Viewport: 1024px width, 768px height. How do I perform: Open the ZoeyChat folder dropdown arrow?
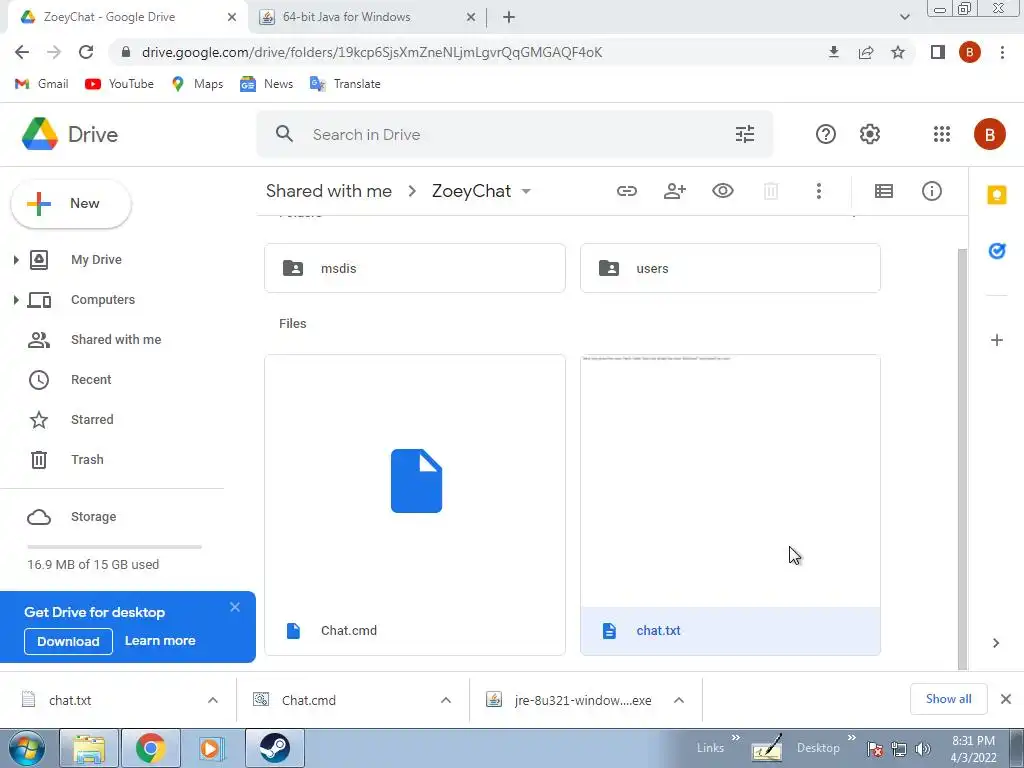526,191
